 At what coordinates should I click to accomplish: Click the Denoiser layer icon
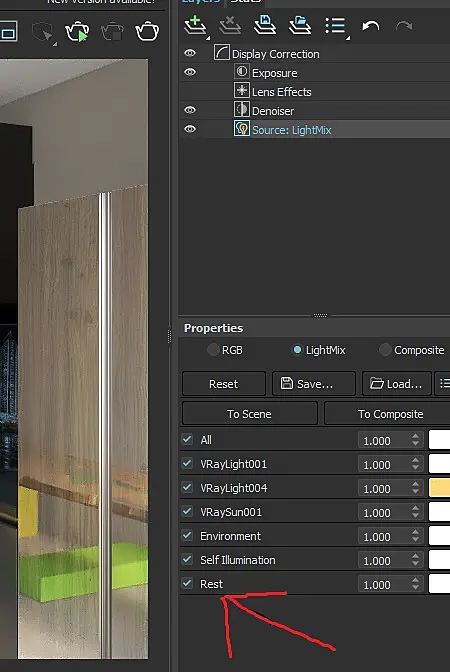click(242, 110)
